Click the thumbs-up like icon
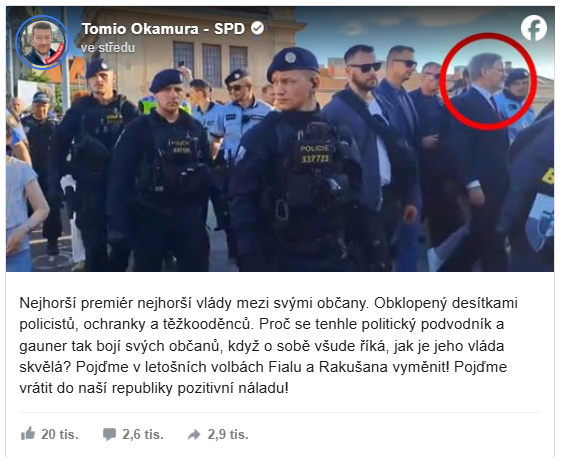 28,434
